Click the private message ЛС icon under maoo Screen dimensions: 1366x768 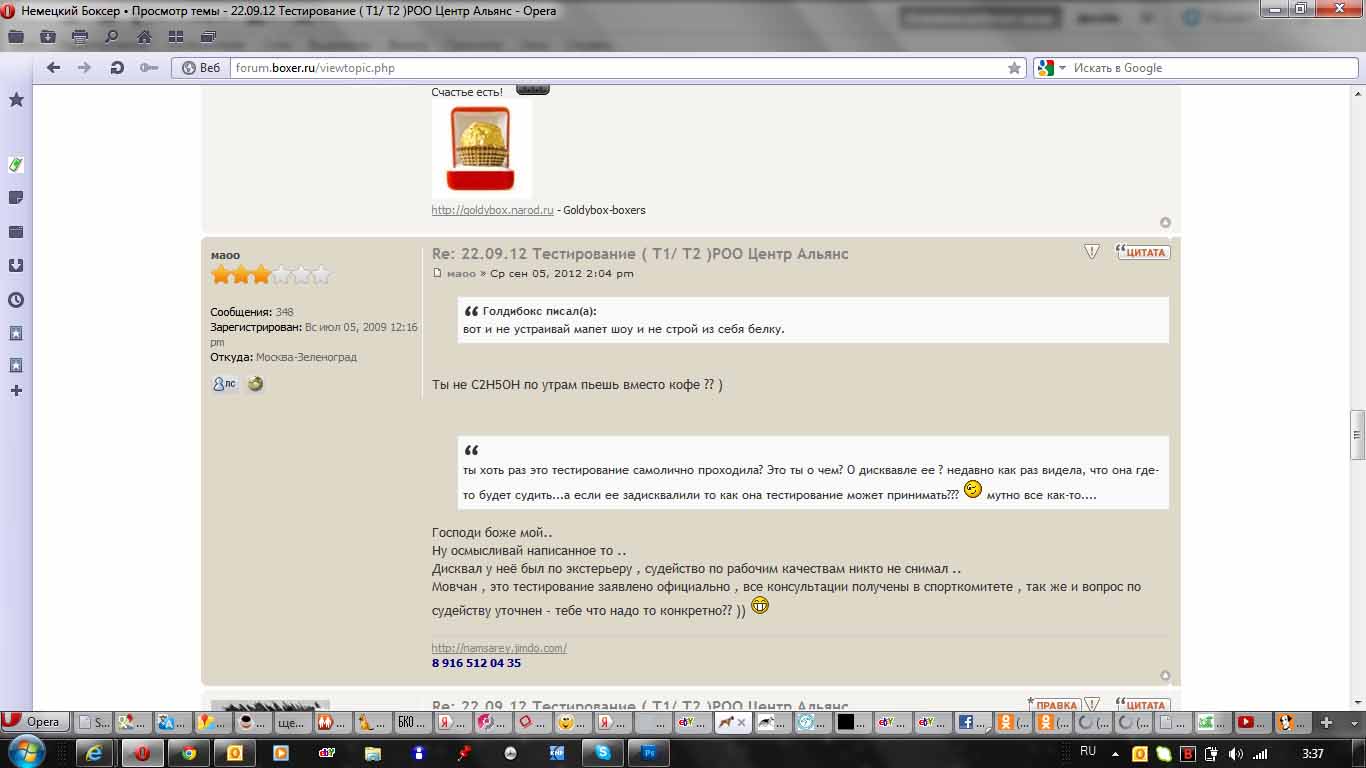tap(224, 384)
